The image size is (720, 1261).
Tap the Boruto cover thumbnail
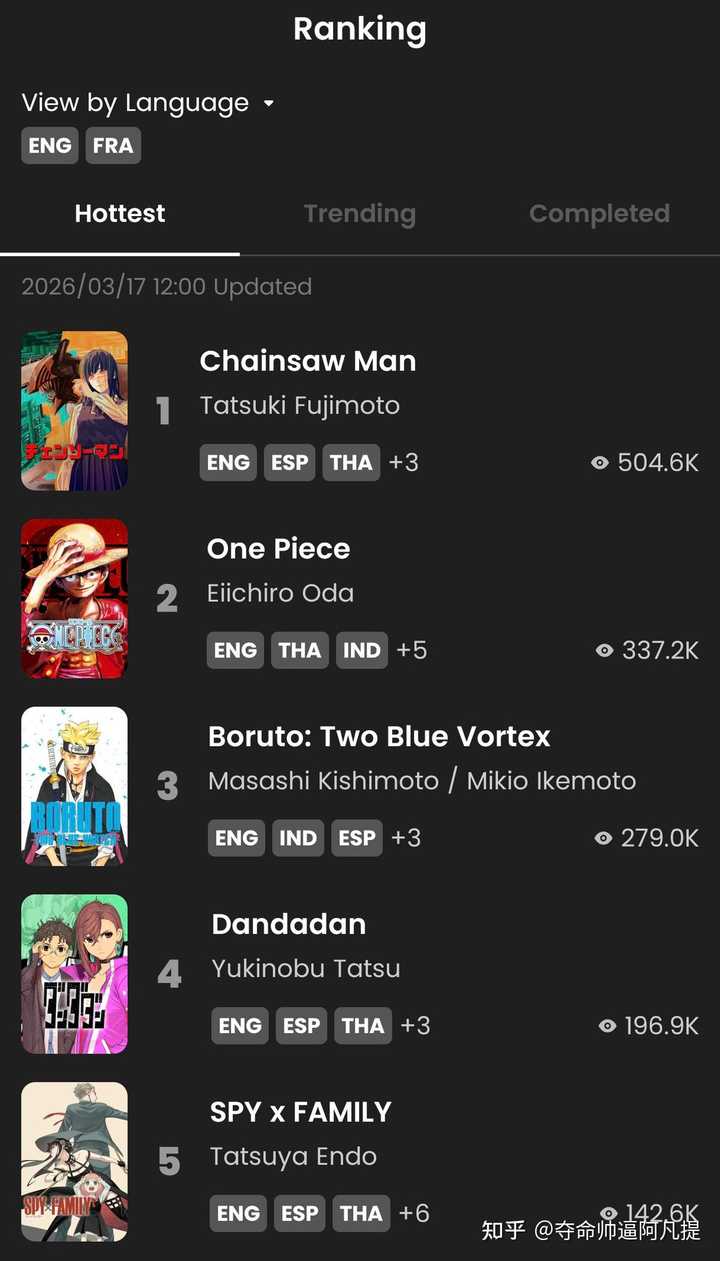click(75, 786)
